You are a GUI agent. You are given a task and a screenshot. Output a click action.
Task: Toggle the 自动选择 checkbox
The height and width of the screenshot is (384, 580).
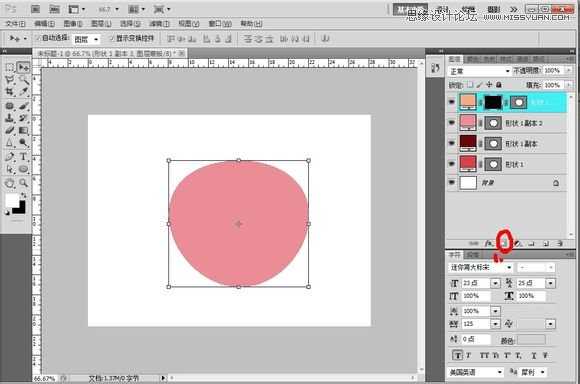click(37, 38)
